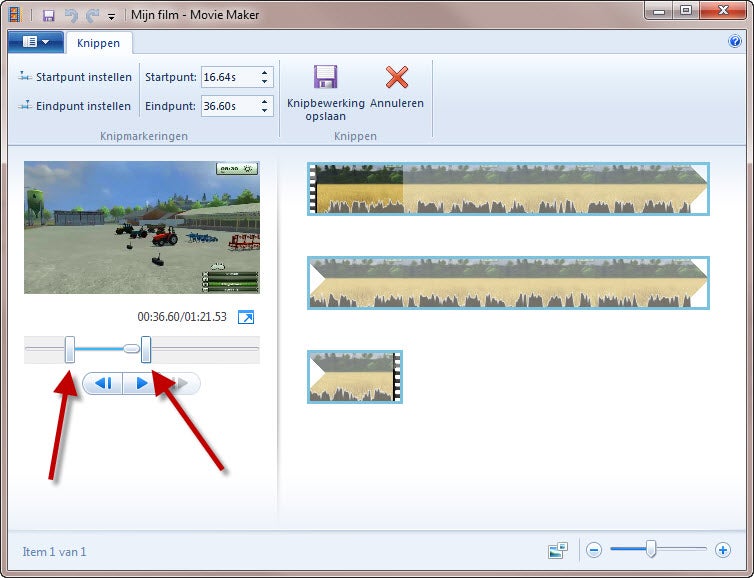Open the Movie Maker application menu button
The image size is (754, 578).
36,42
